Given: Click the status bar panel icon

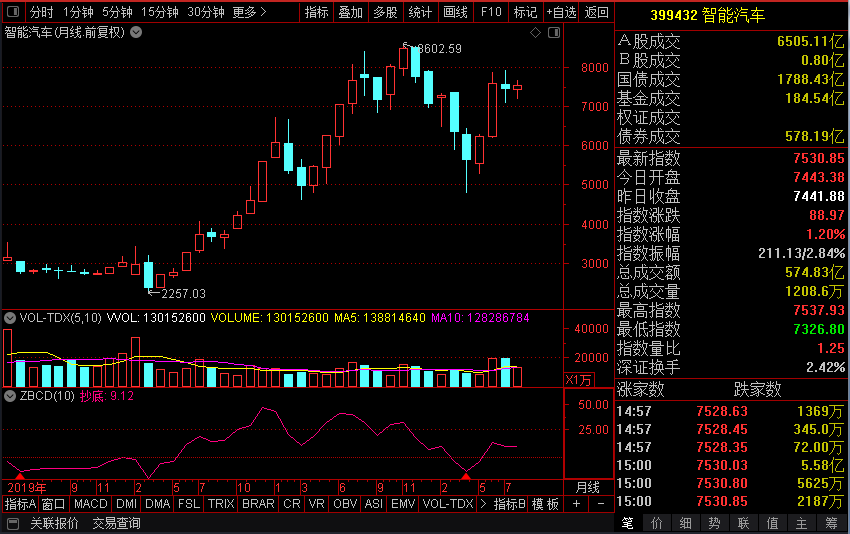Looking at the screenshot, I should point(12,523).
